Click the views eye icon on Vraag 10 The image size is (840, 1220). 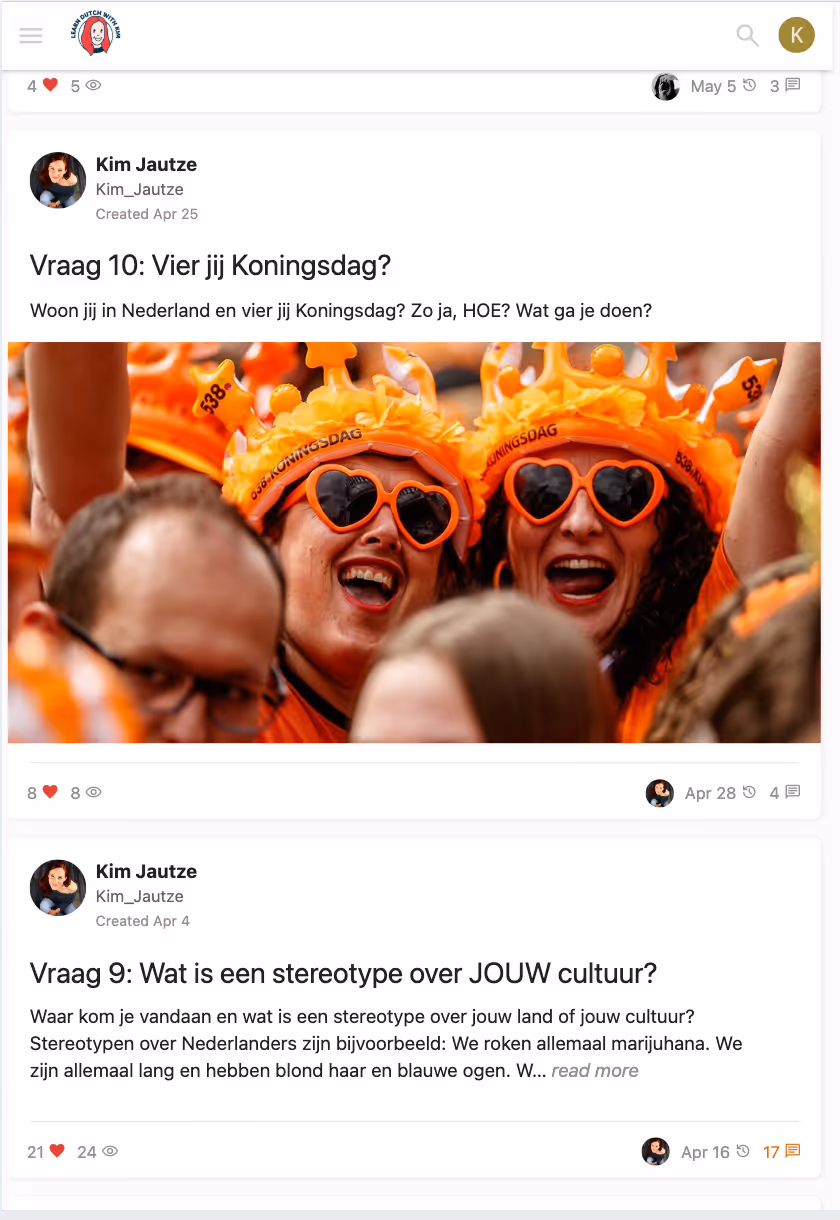point(94,792)
